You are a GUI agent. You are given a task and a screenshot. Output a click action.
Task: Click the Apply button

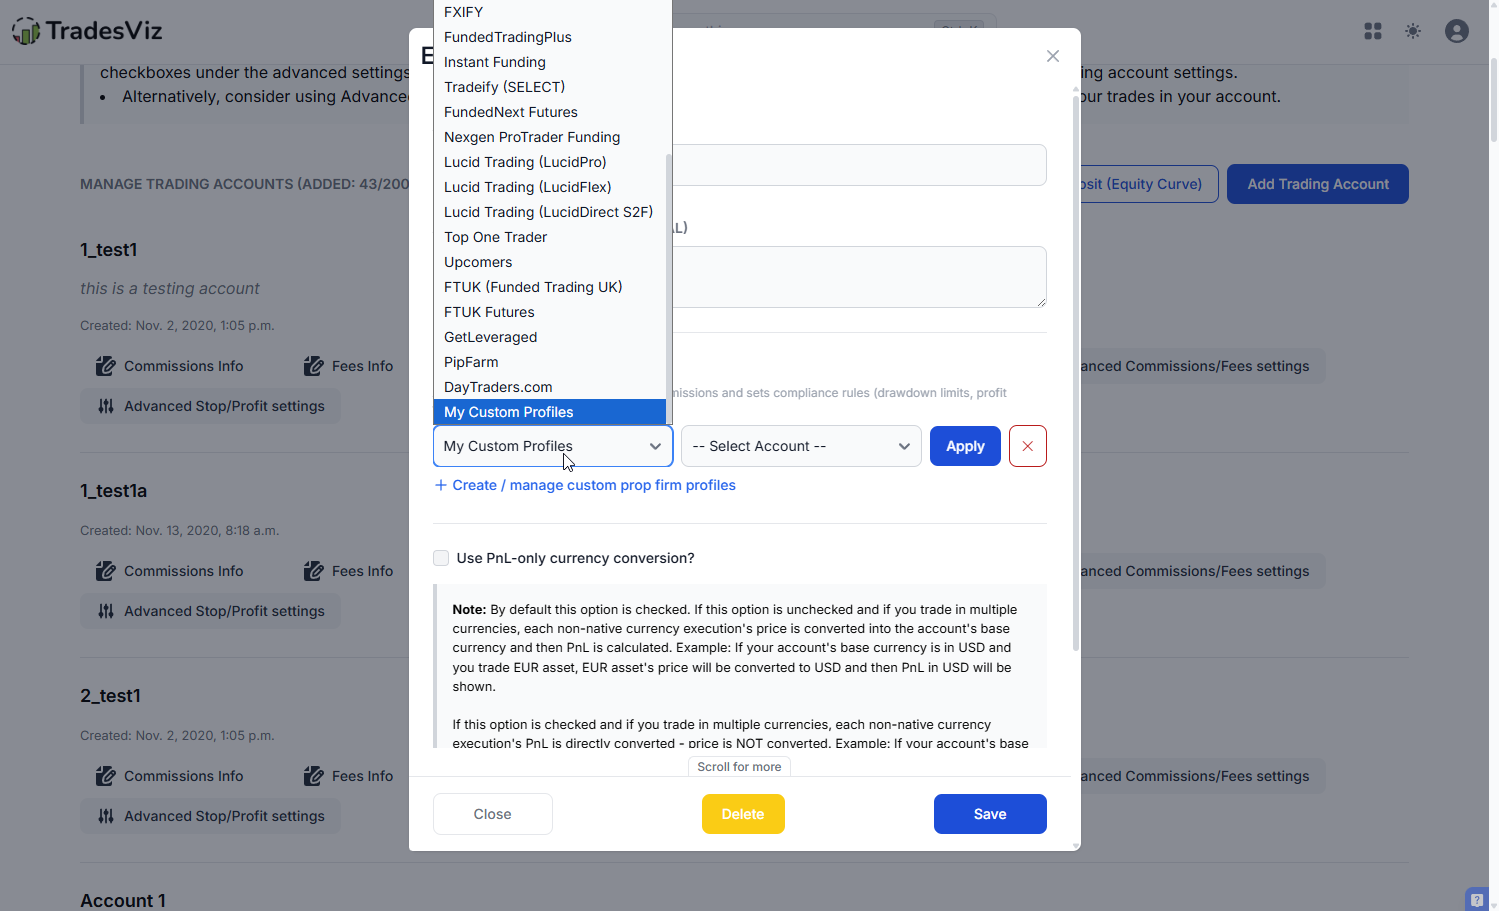click(965, 446)
